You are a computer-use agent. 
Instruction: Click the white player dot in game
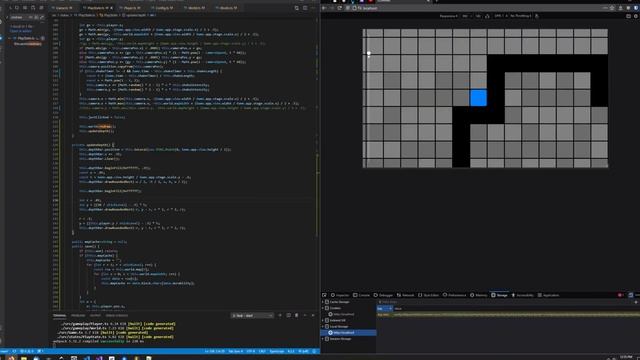coord(369,53)
